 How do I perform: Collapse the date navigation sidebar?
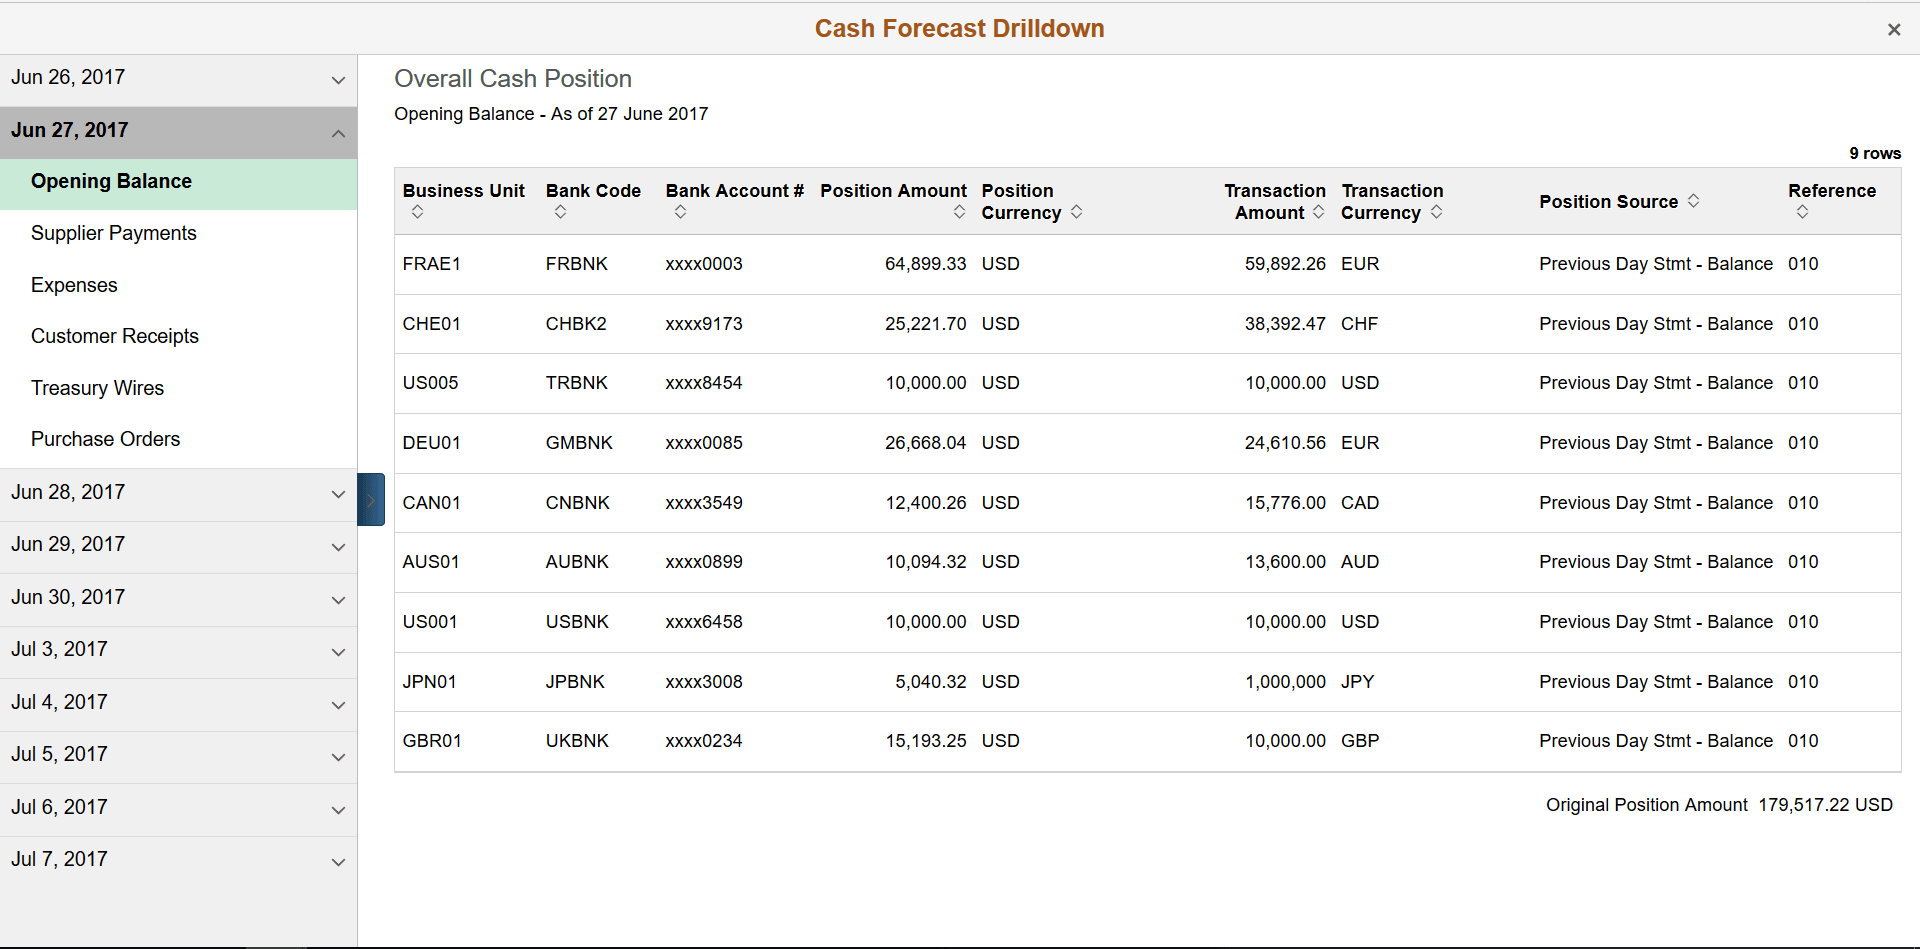coord(370,499)
